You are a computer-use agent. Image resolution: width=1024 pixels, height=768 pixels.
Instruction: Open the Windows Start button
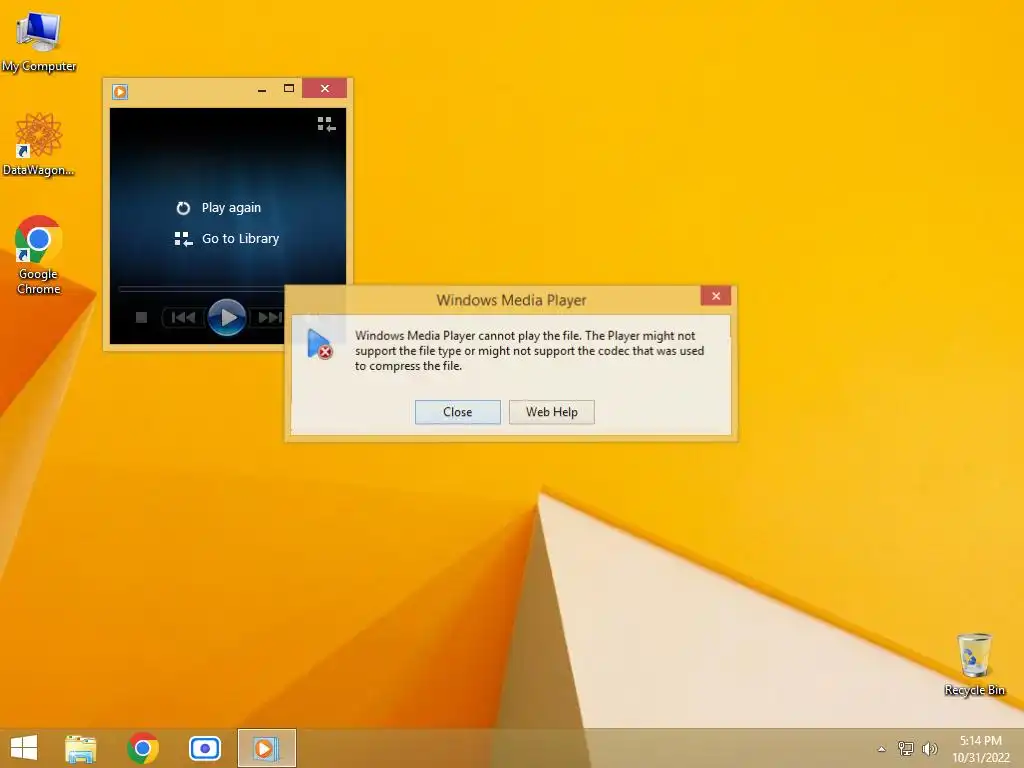tap(24, 748)
